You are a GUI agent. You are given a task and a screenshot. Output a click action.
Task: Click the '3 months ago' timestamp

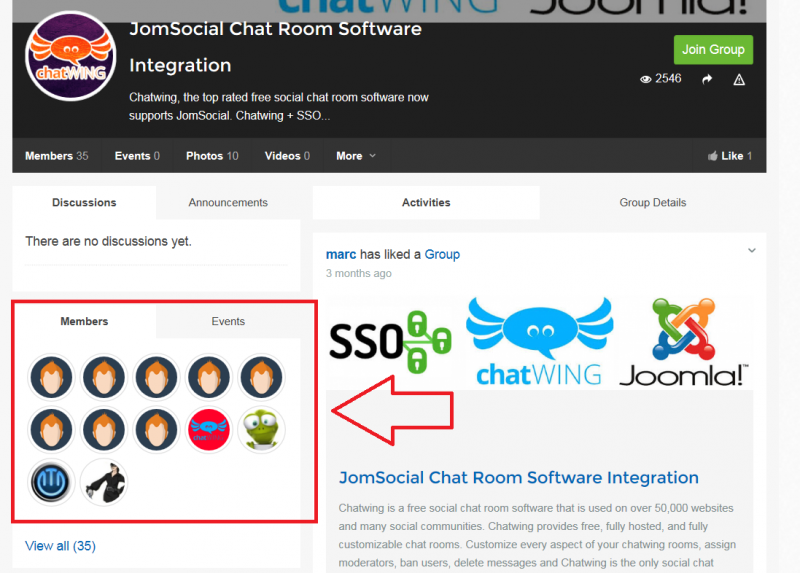[x=359, y=273]
